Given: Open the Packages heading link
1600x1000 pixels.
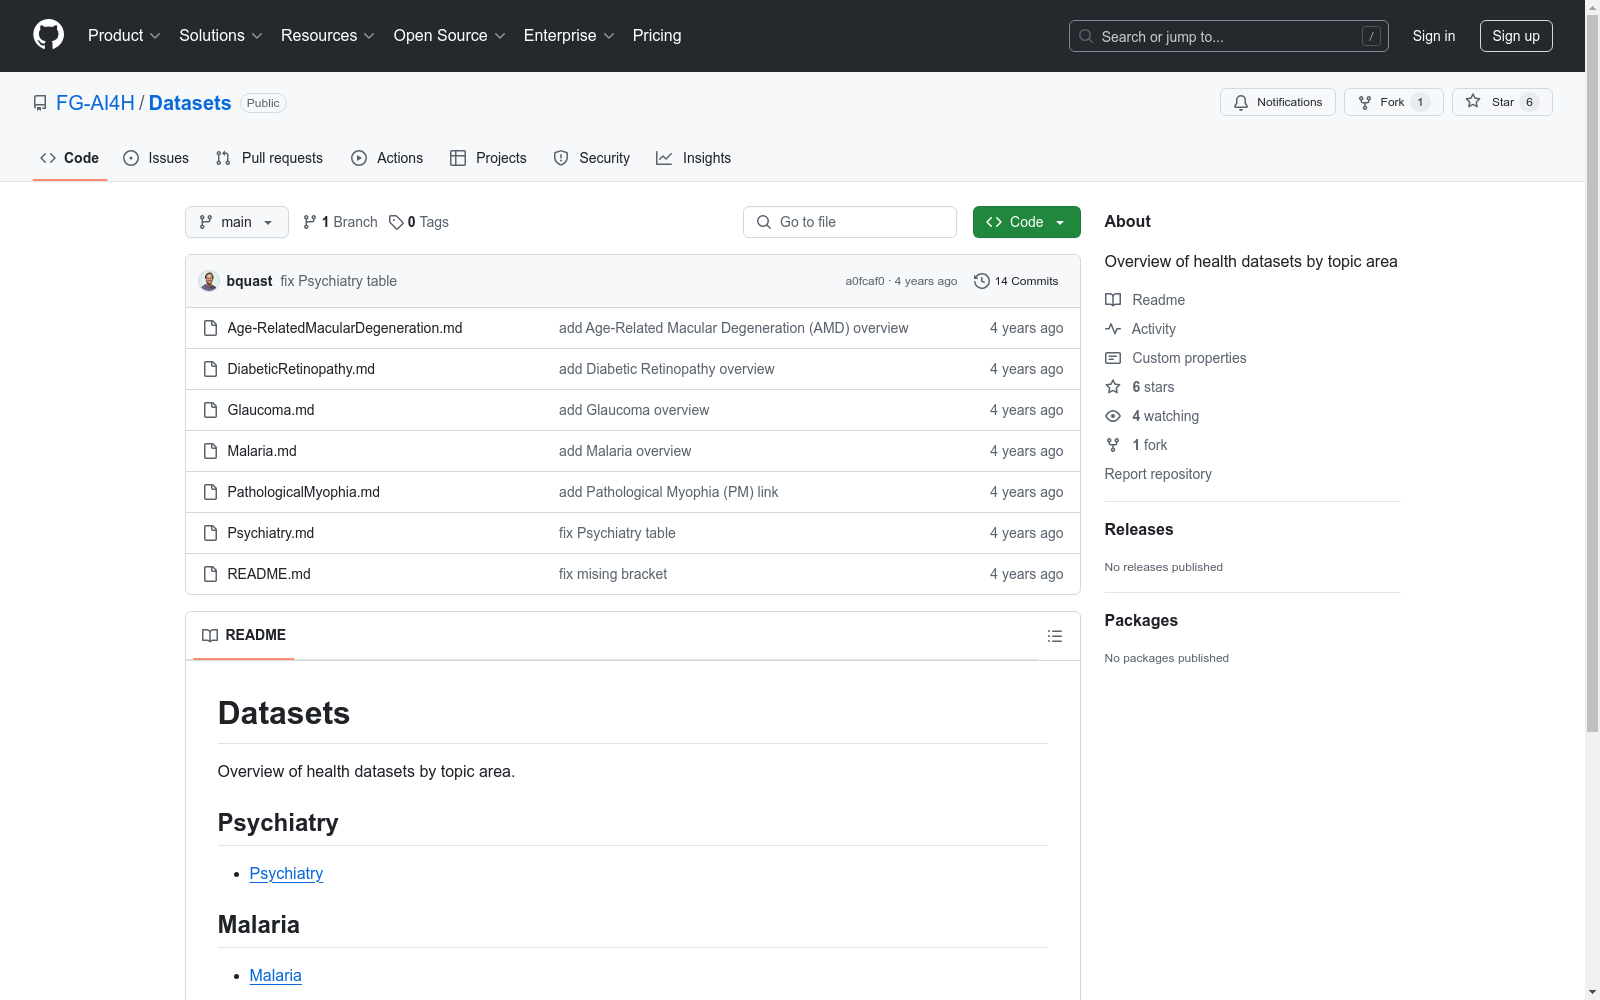Looking at the screenshot, I should pyautogui.click(x=1141, y=620).
